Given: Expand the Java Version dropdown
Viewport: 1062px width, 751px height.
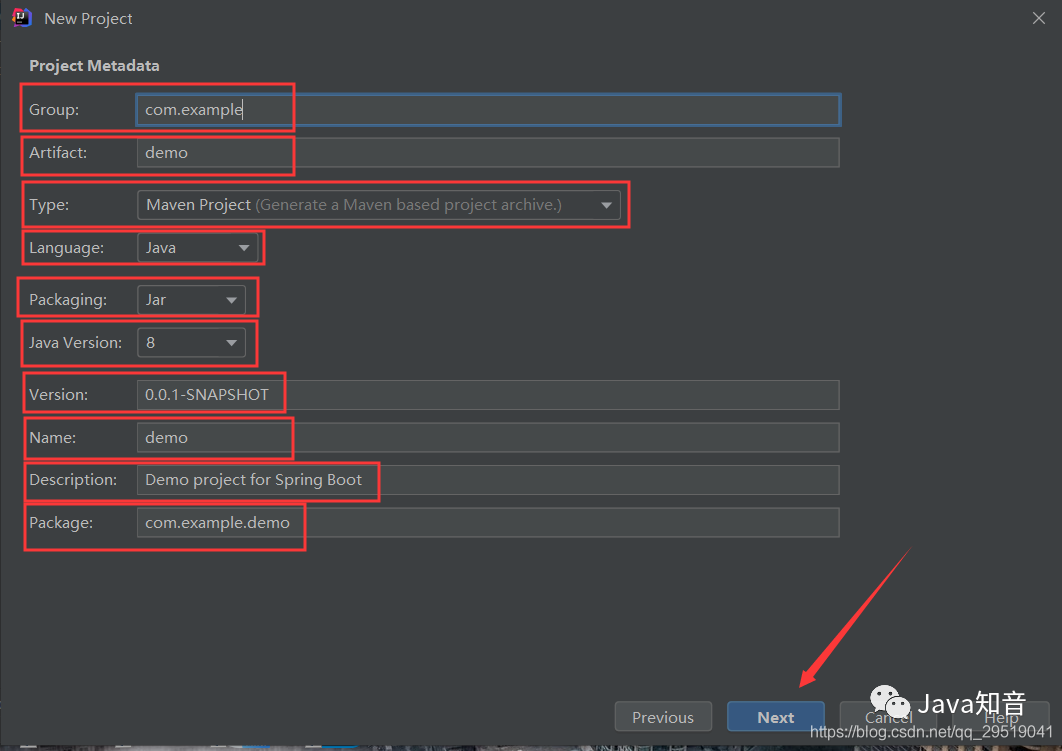Looking at the screenshot, I should 191,343.
